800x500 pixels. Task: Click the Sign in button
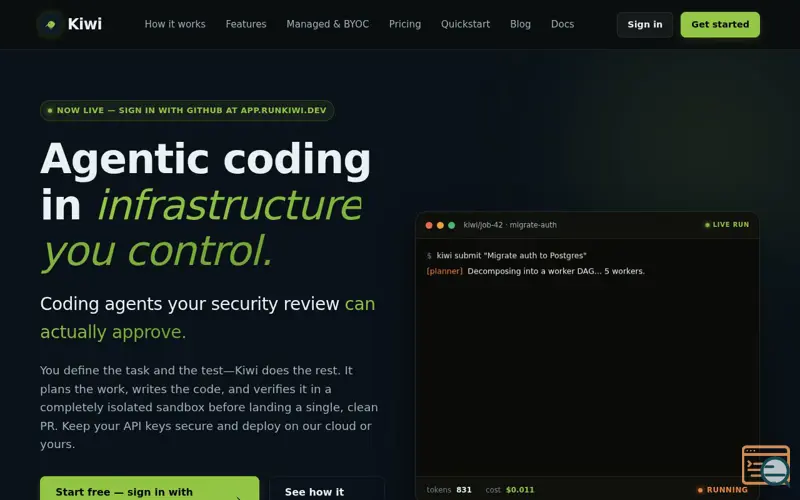(645, 24)
